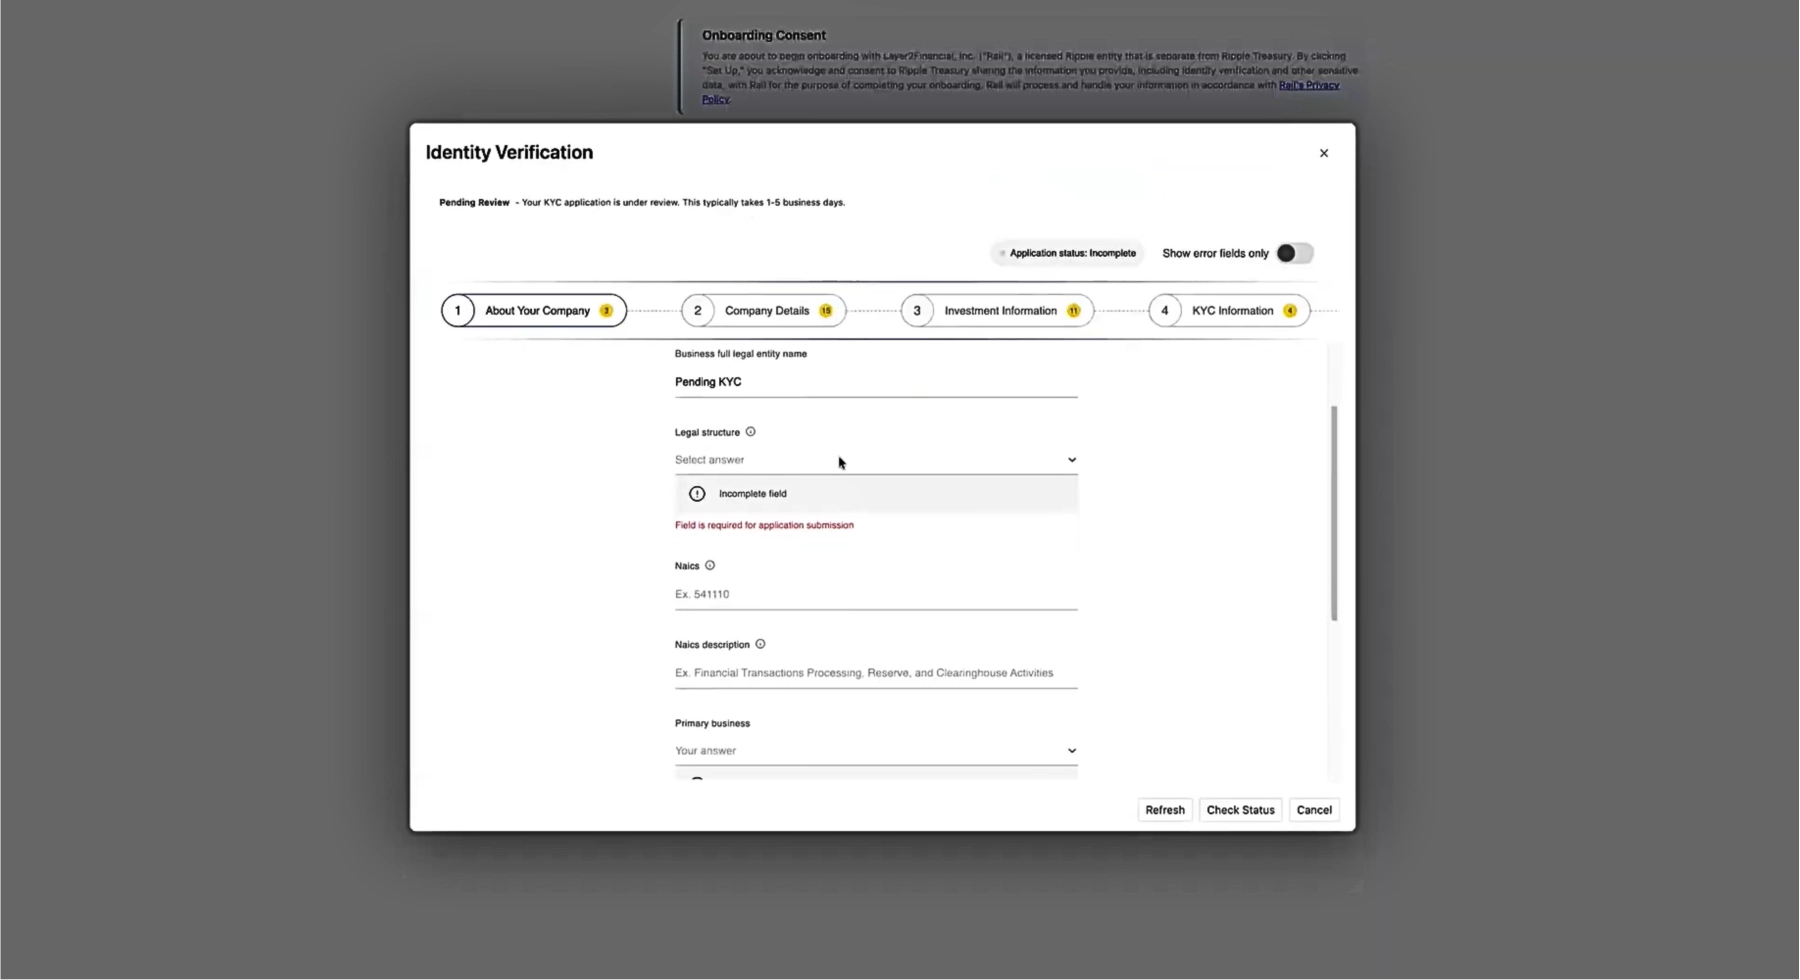Click the Naics description input field
Image resolution: width=1800 pixels, height=980 pixels.
point(876,673)
